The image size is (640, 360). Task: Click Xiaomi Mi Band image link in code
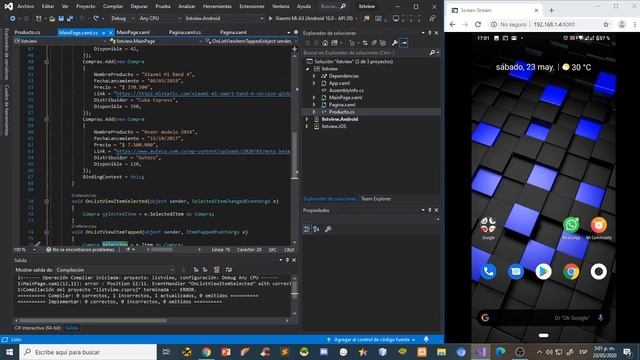coord(202,94)
